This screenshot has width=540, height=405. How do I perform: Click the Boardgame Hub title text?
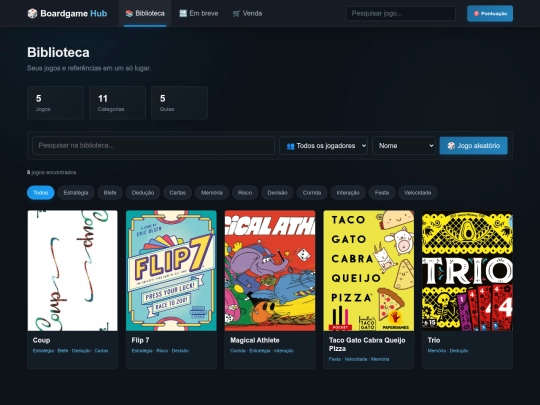74,13
